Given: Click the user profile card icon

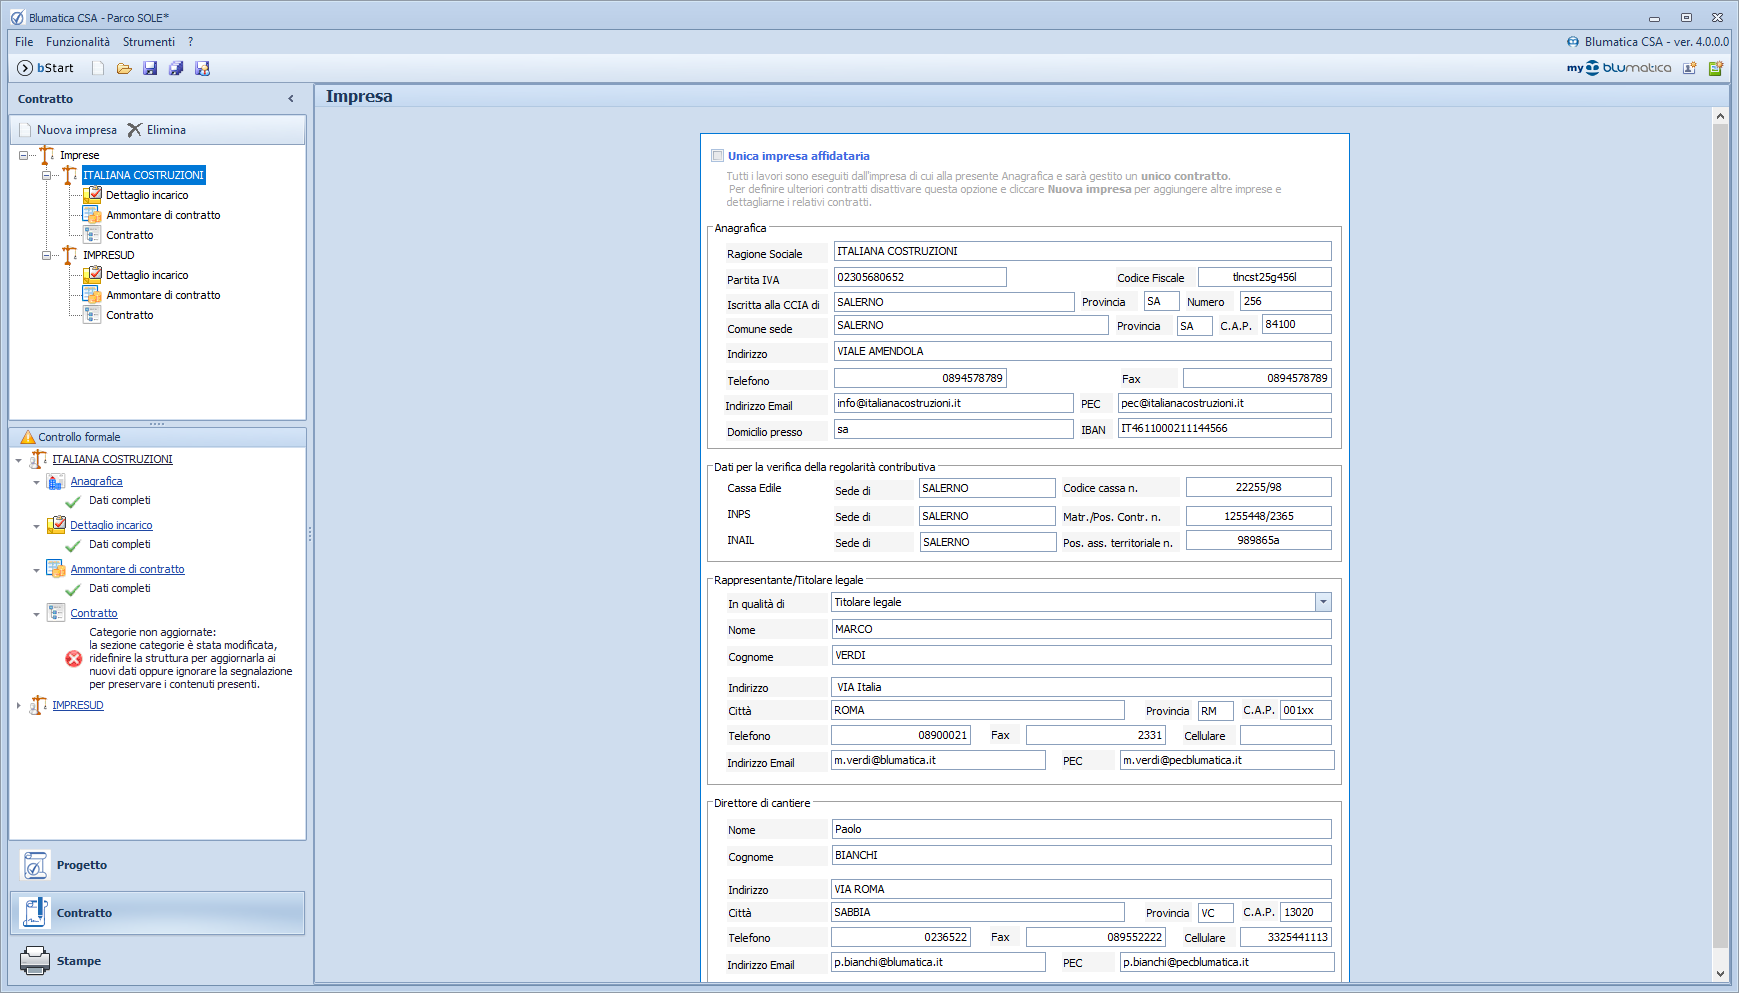Looking at the screenshot, I should pos(1689,68).
